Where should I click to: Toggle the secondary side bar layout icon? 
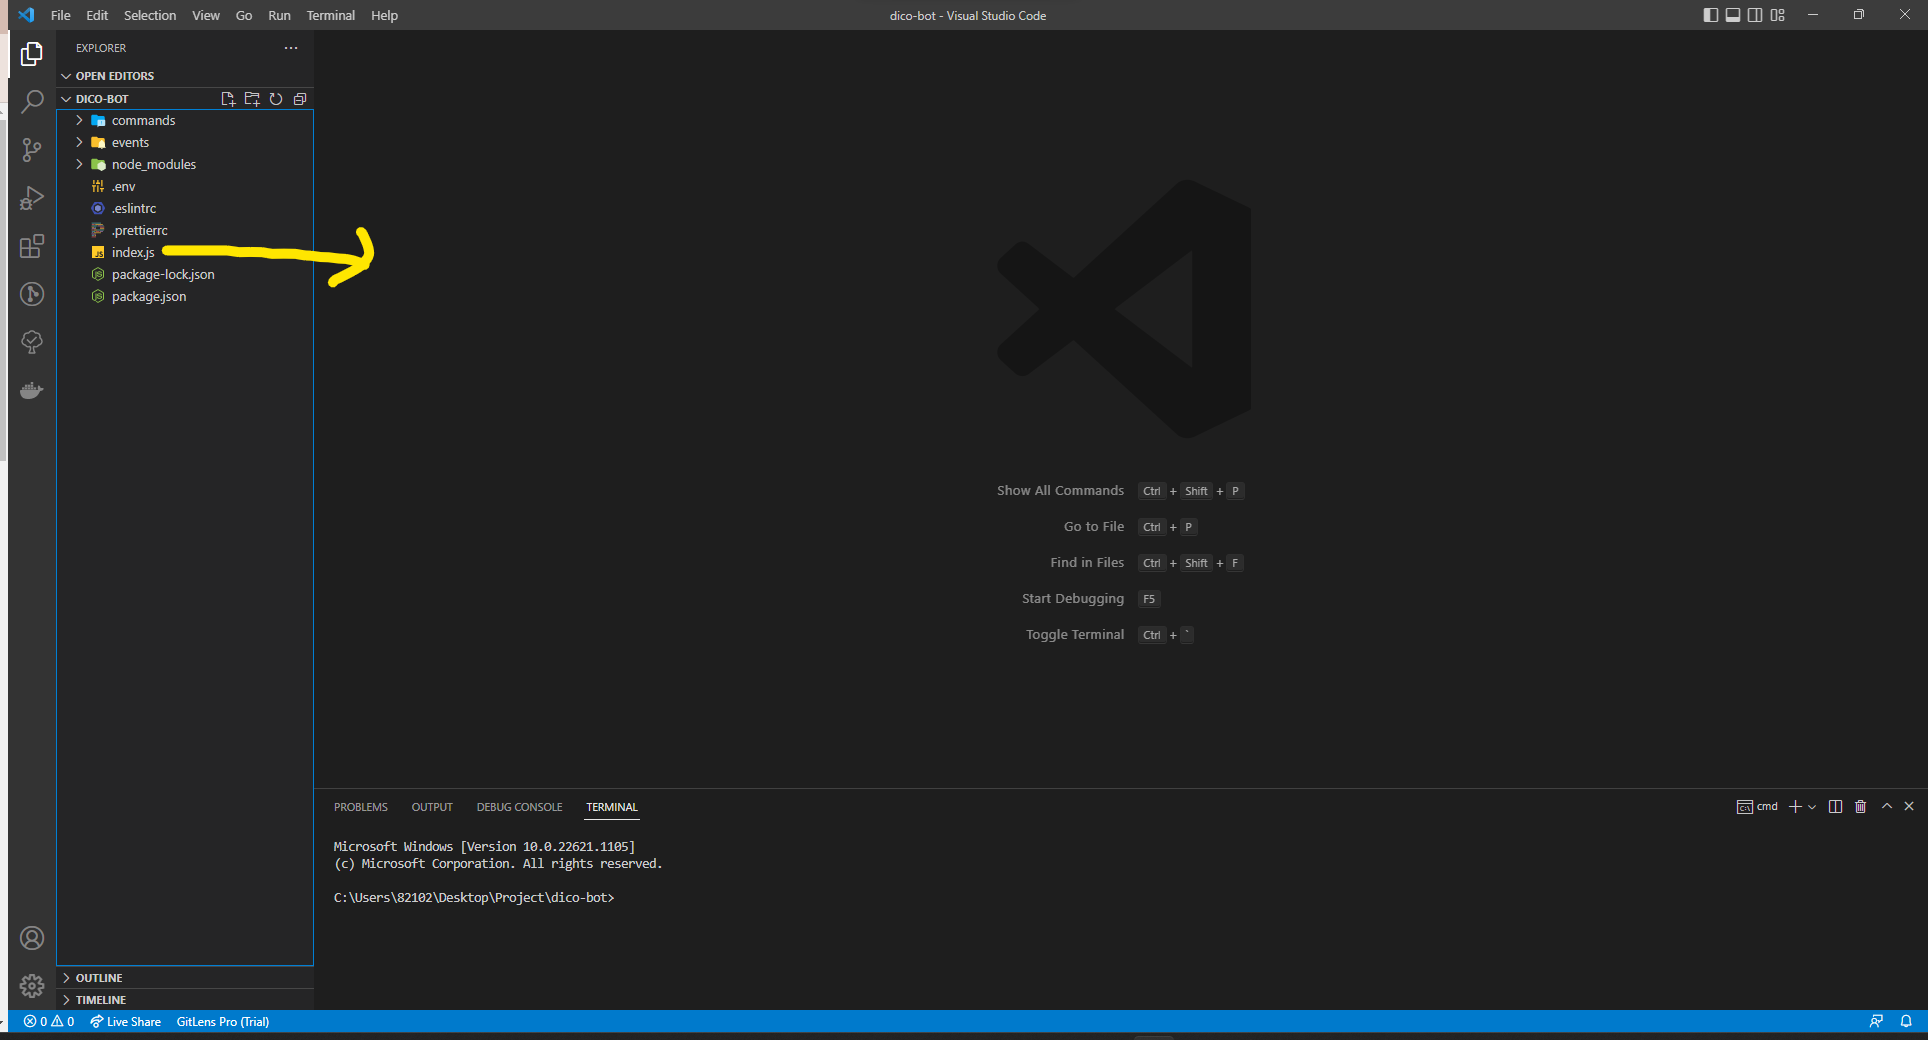[x=1755, y=15]
